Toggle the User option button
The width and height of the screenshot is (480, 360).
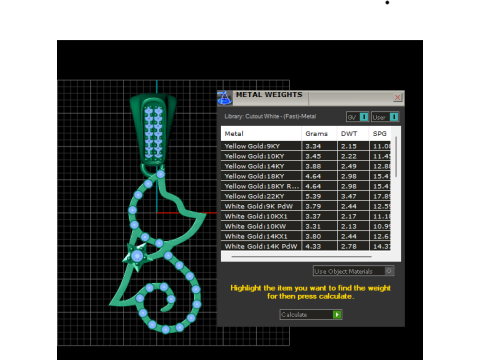click(x=385, y=117)
